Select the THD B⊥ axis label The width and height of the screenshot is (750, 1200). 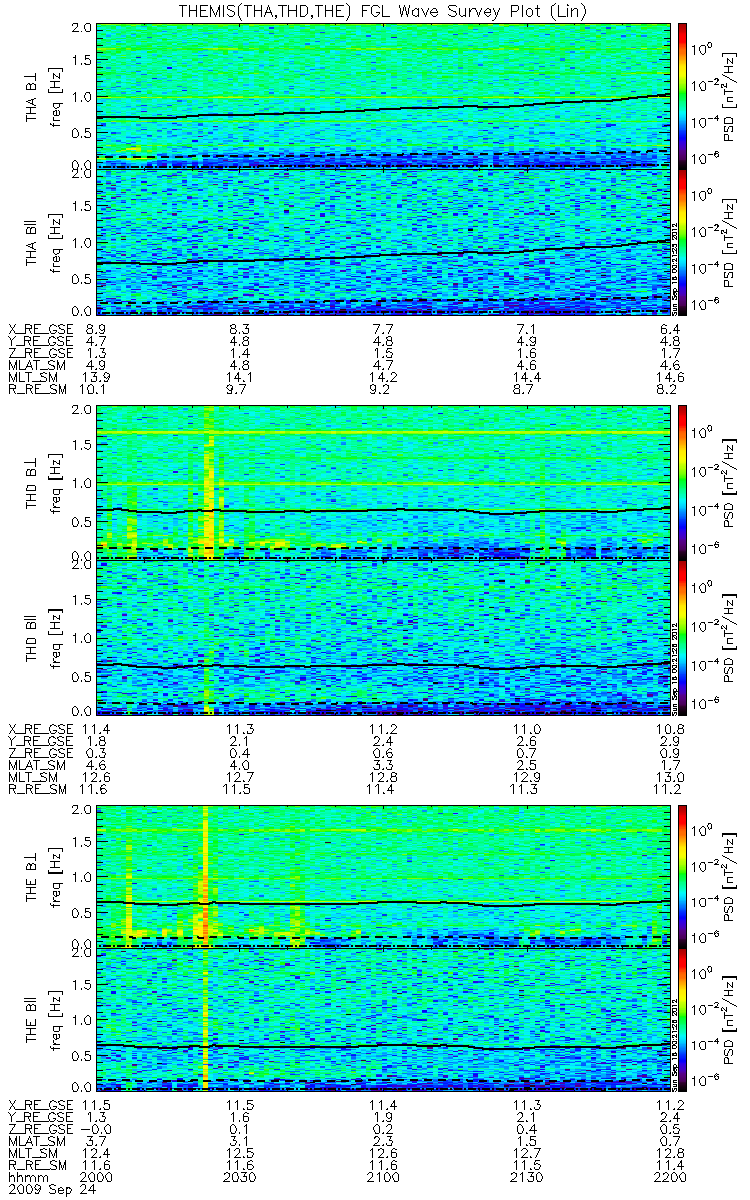[x=32, y=483]
